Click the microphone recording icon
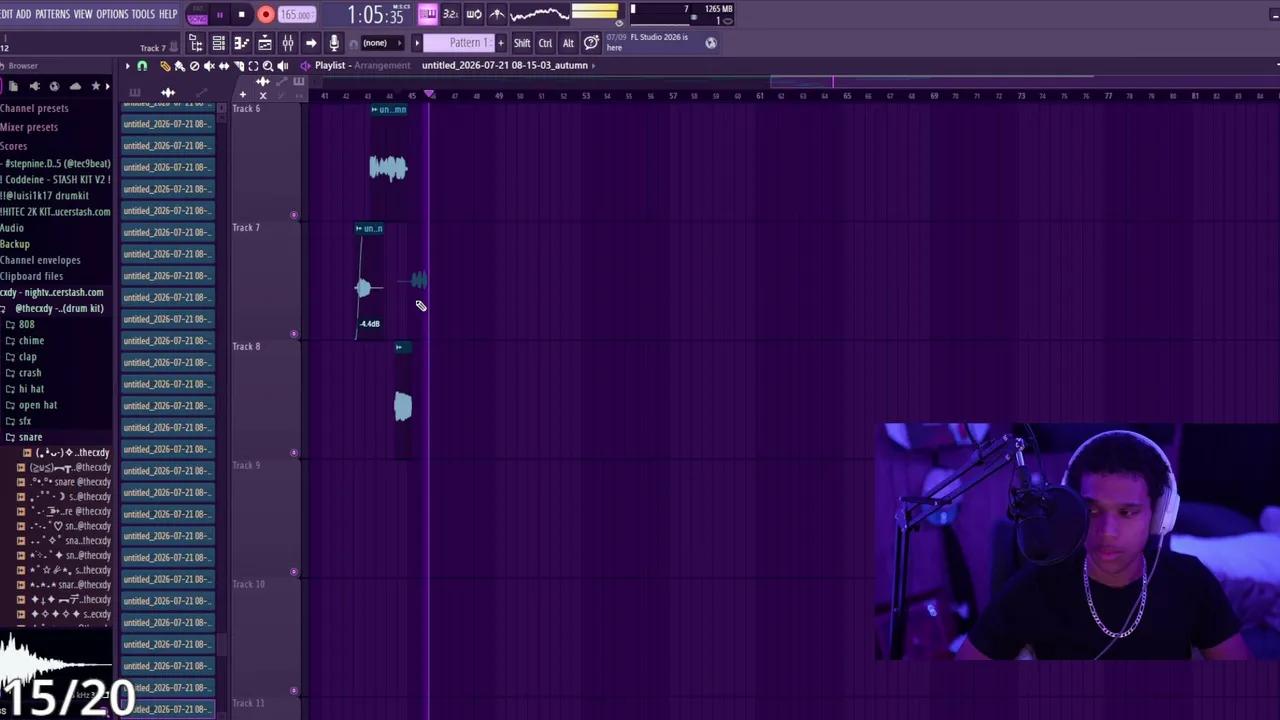This screenshot has width=1280, height=720. coord(334,43)
